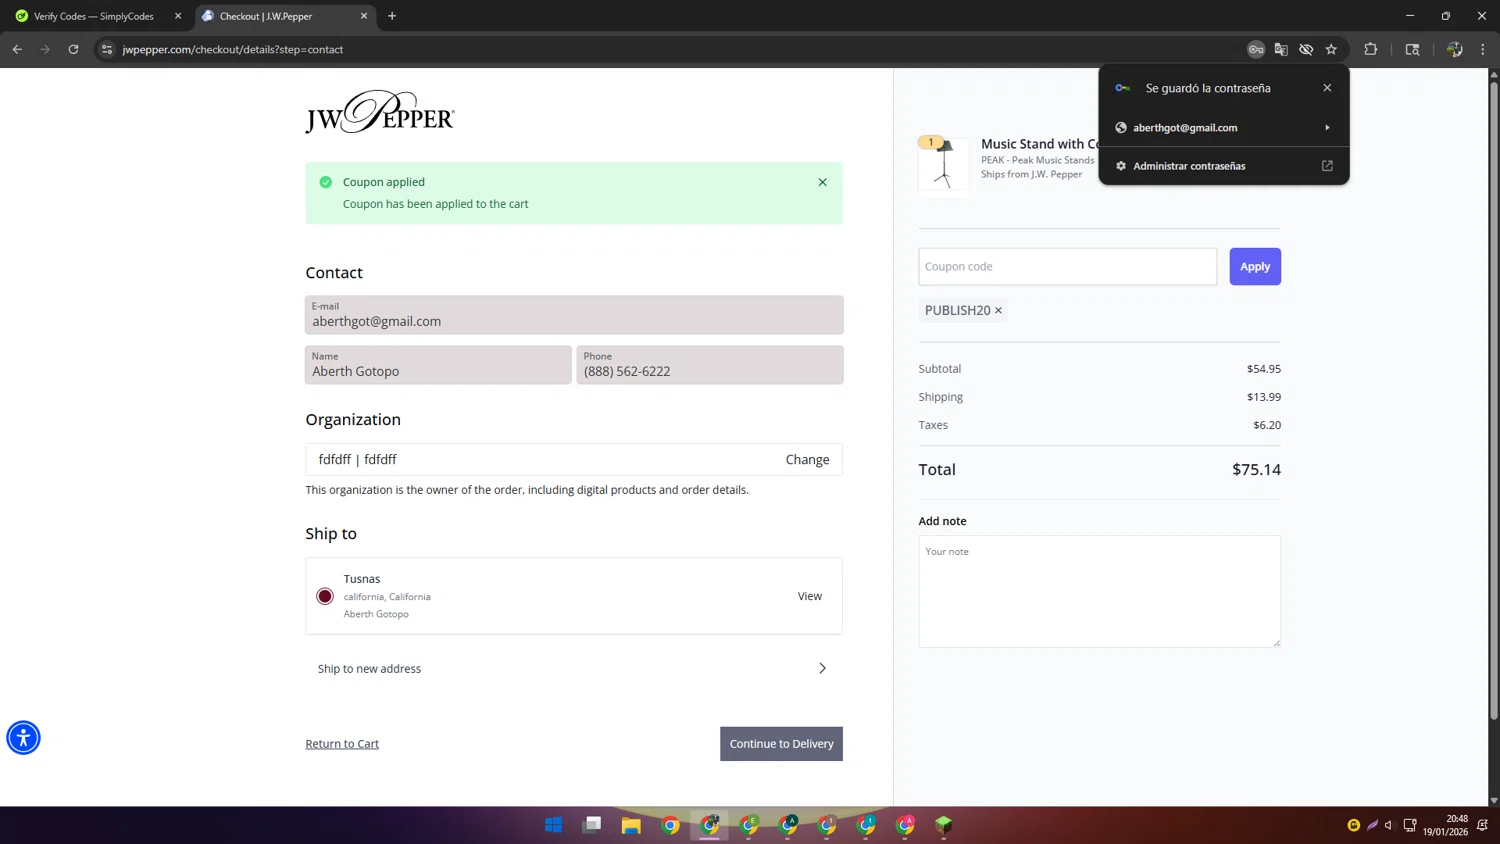
Task: Switch to the Verify Codes SimplyCodes tab
Action: pyautogui.click(x=98, y=16)
